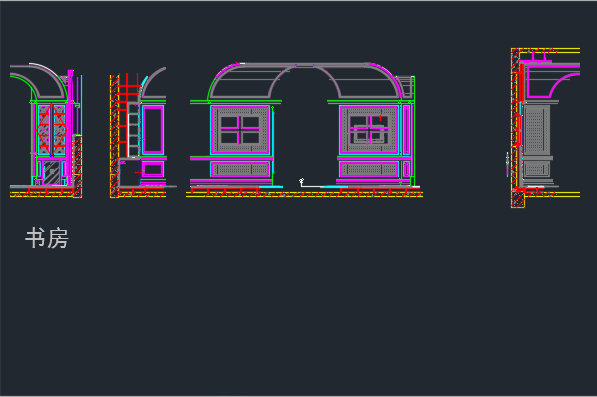The width and height of the screenshot is (597, 397).
Task: Select the hatched lower door in the leftmost elevation
Action: click(x=51, y=172)
